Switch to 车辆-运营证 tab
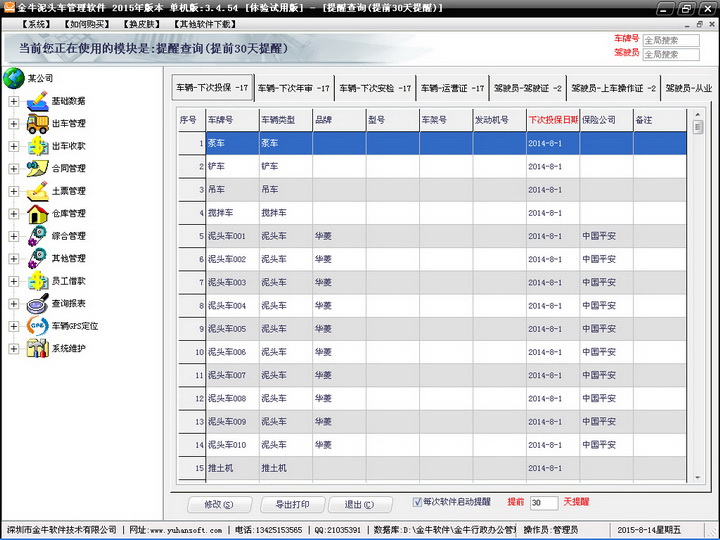This screenshot has width=720, height=540. 452,88
